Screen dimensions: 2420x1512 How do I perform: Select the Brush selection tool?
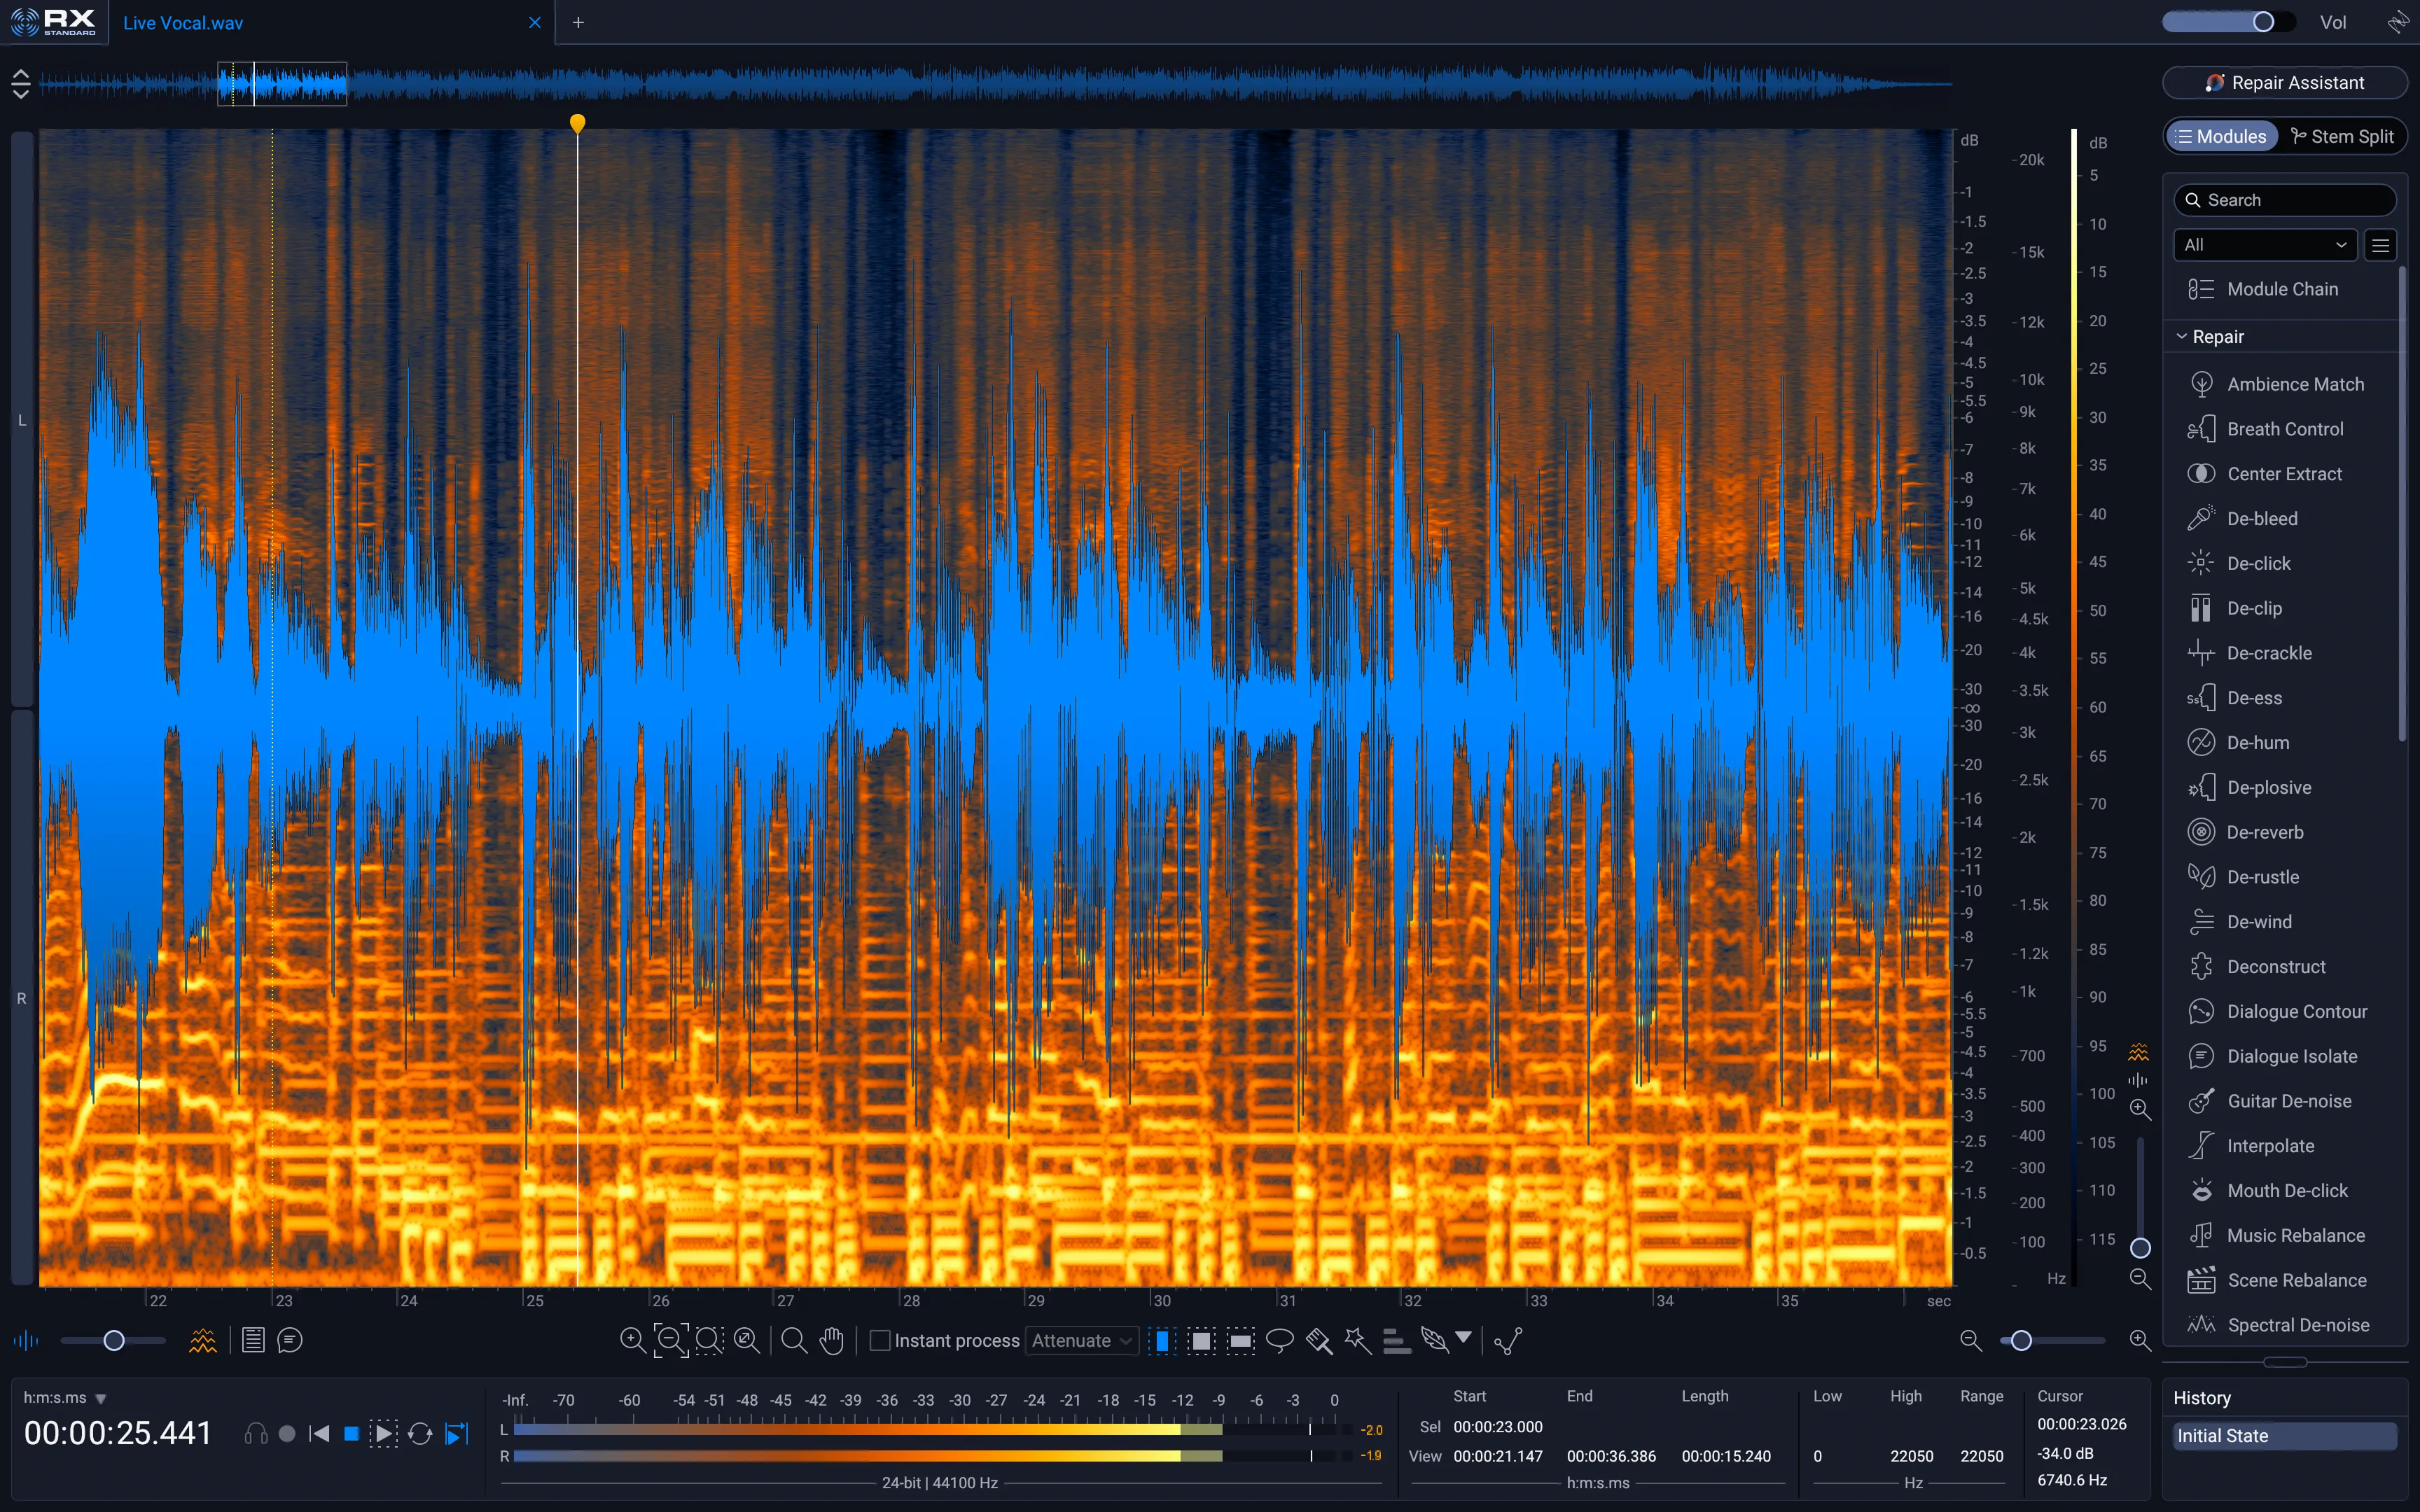[1318, 1340]
